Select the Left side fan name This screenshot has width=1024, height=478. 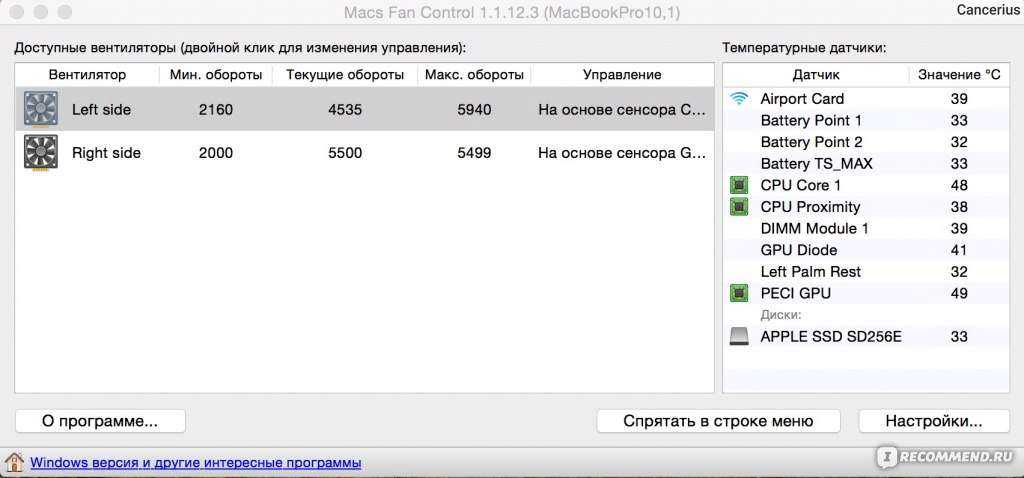coord(101,110)
